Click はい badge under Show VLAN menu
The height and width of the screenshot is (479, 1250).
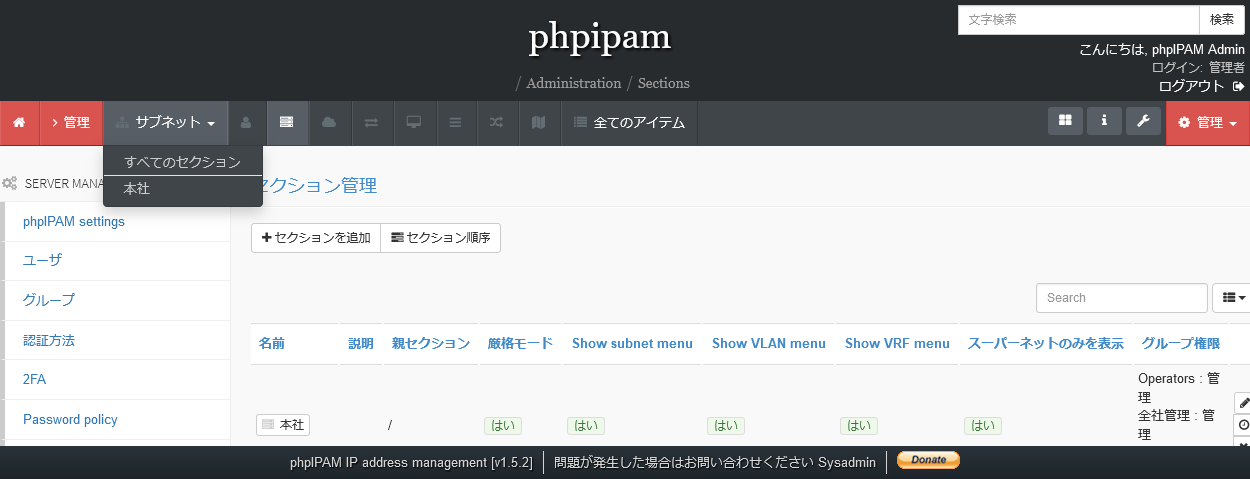725,425
